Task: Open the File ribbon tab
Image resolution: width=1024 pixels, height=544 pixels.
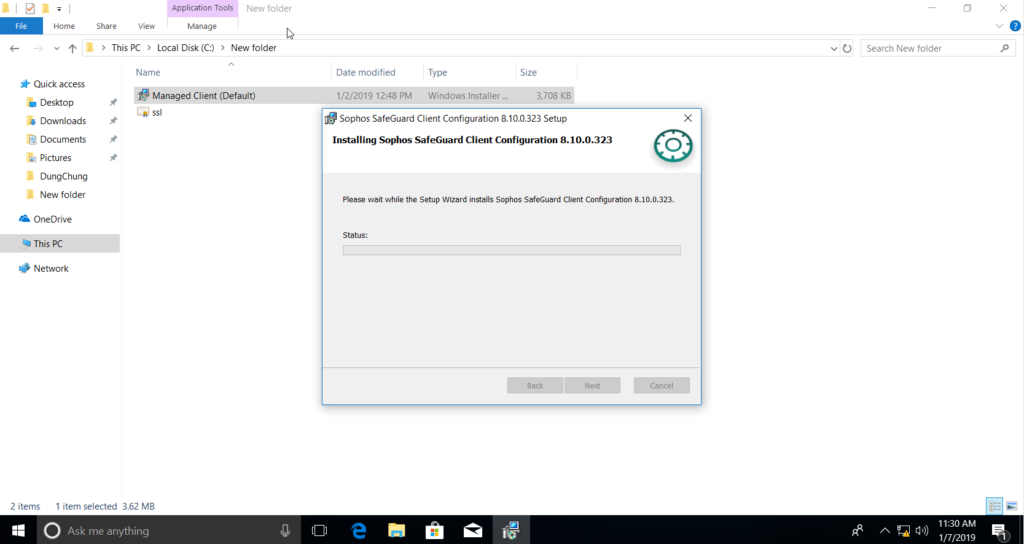Action: [21, 26]
